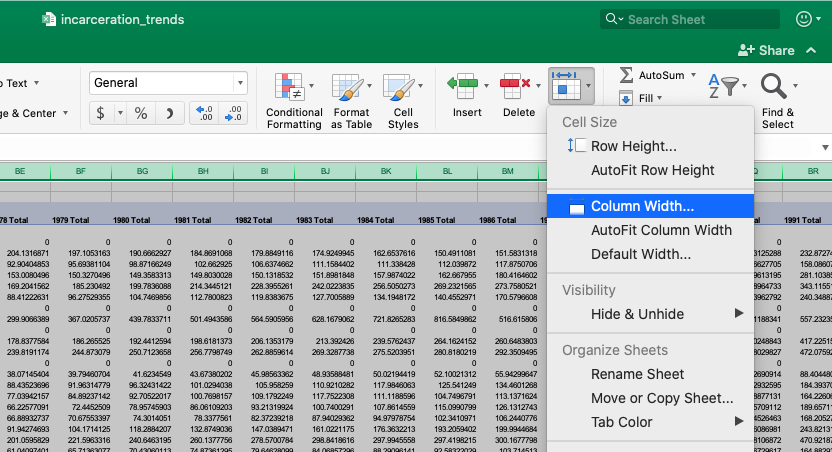Click the Share person icon
The image size is (832, 452).
(746, 50)
